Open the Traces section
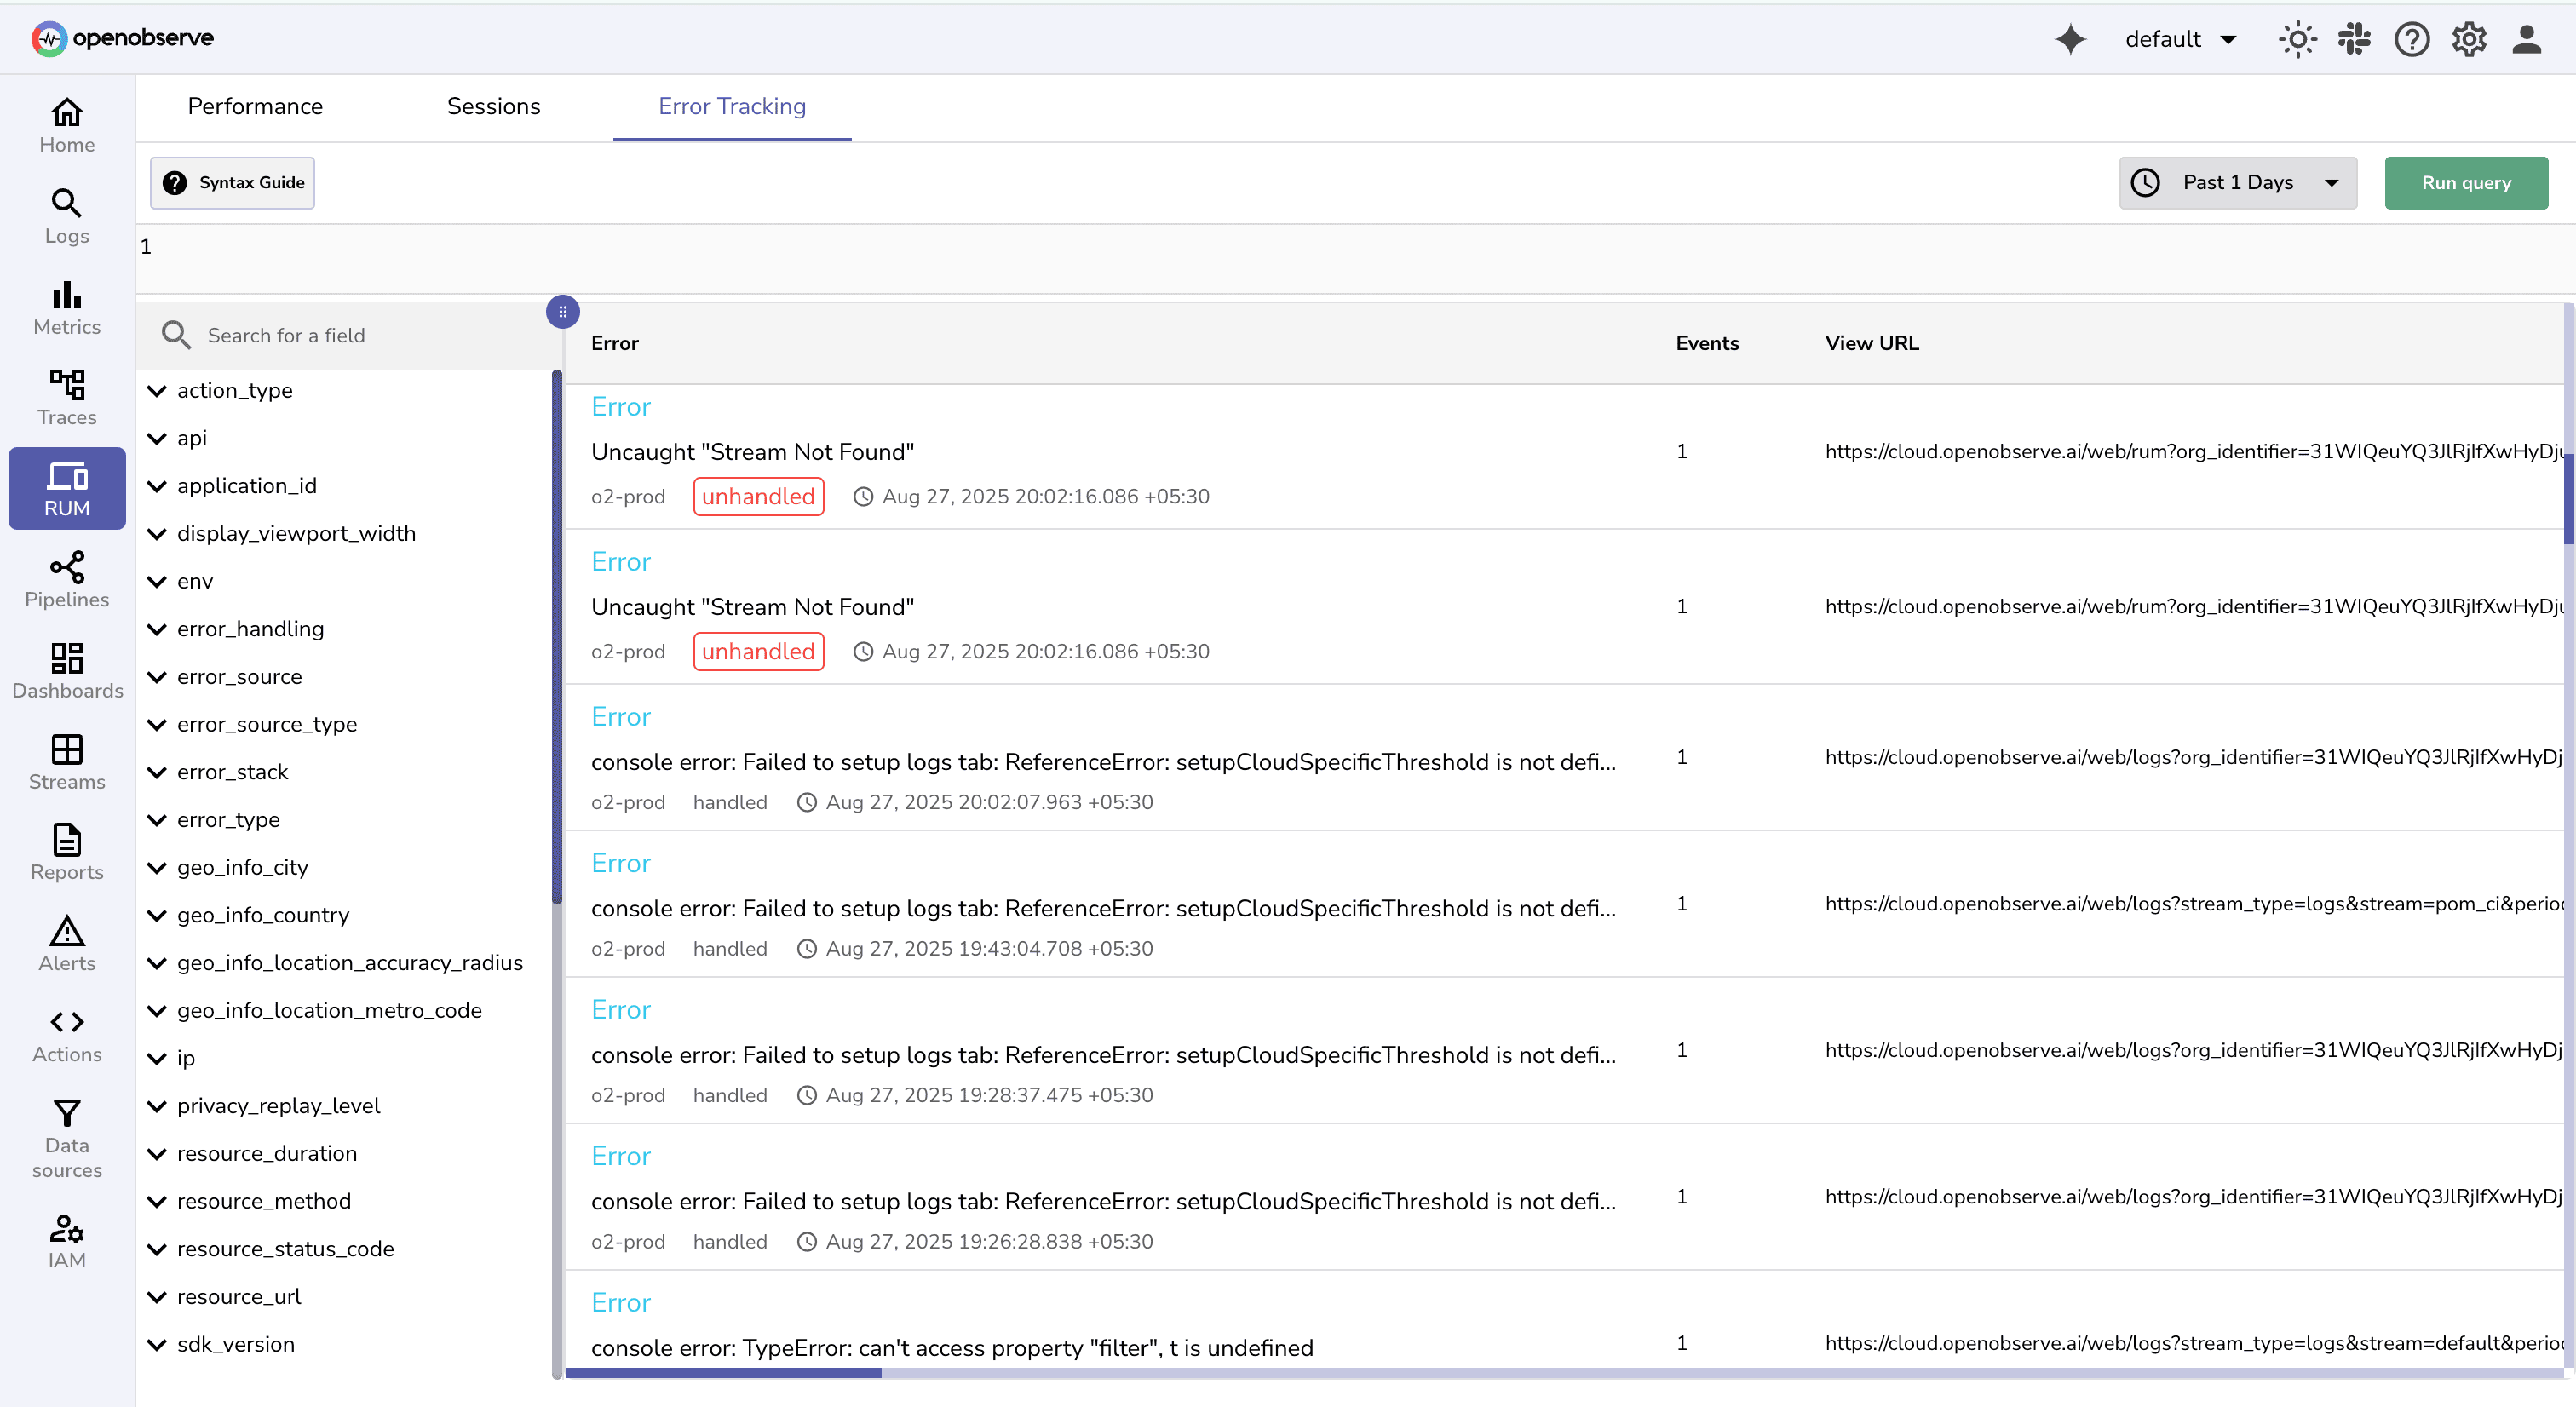 pos(66,397)
